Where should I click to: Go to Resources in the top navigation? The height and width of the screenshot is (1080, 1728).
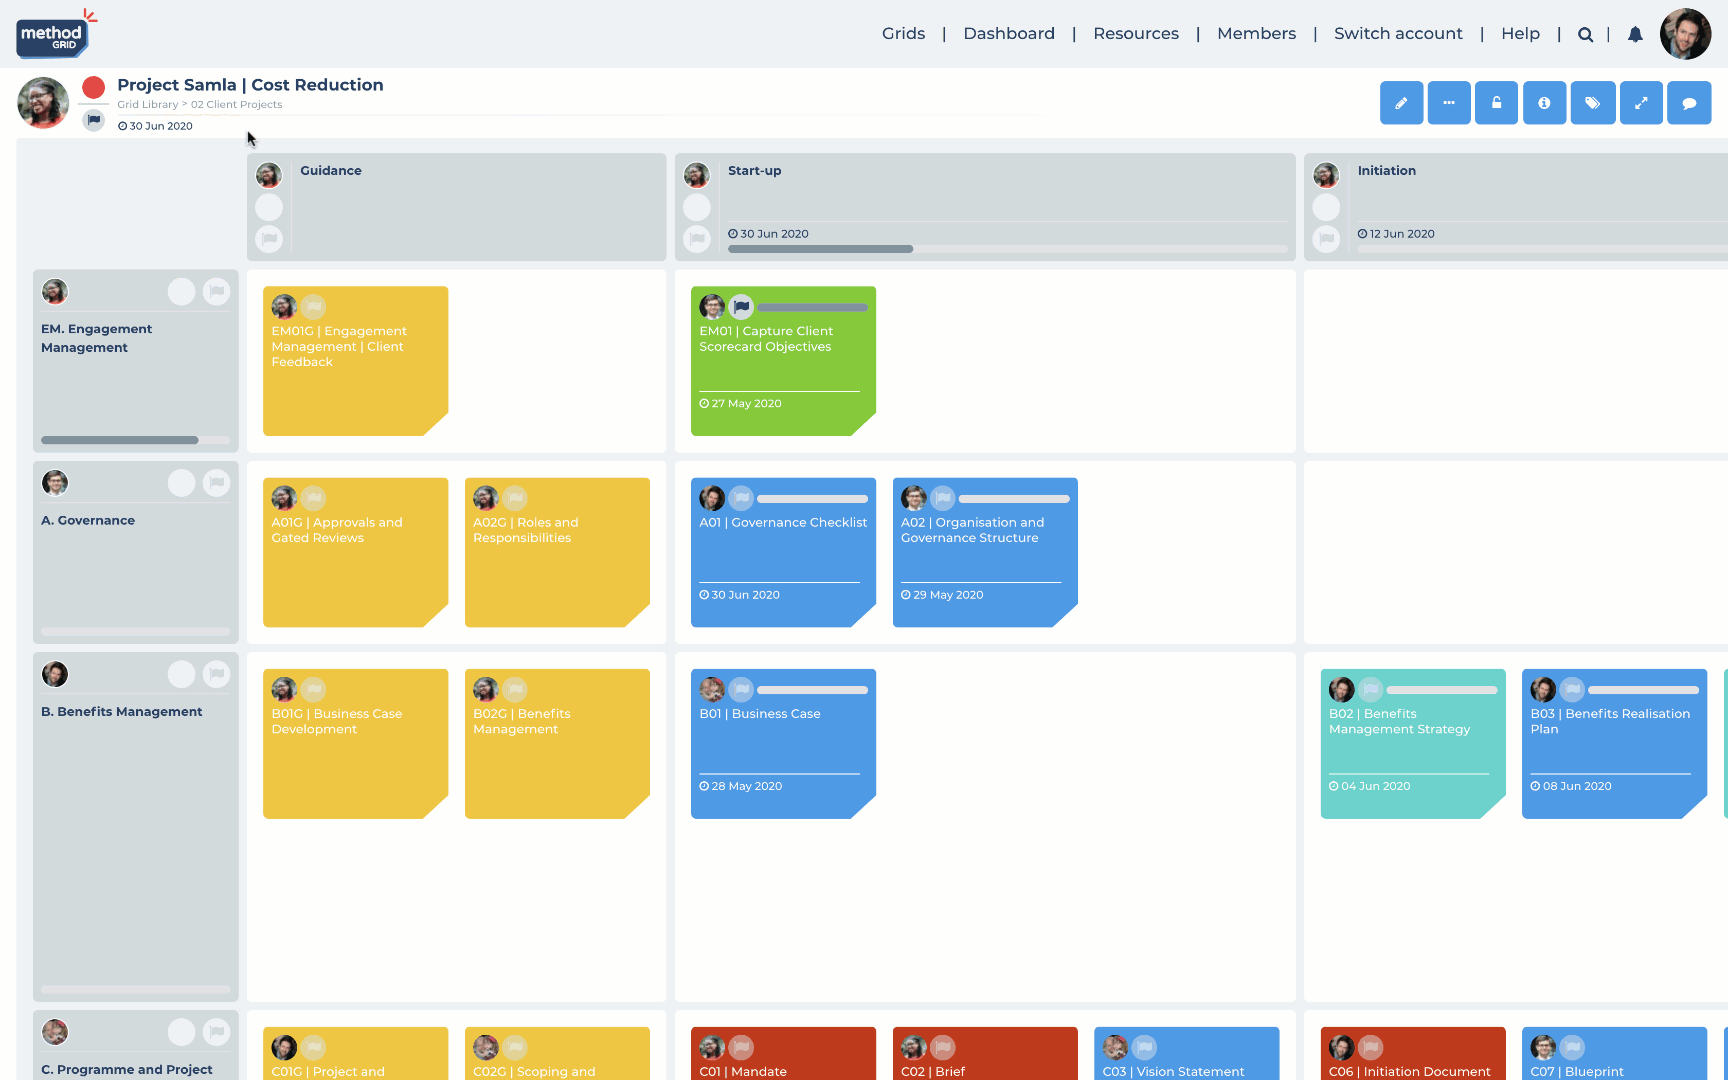[x=1136, y=34]
